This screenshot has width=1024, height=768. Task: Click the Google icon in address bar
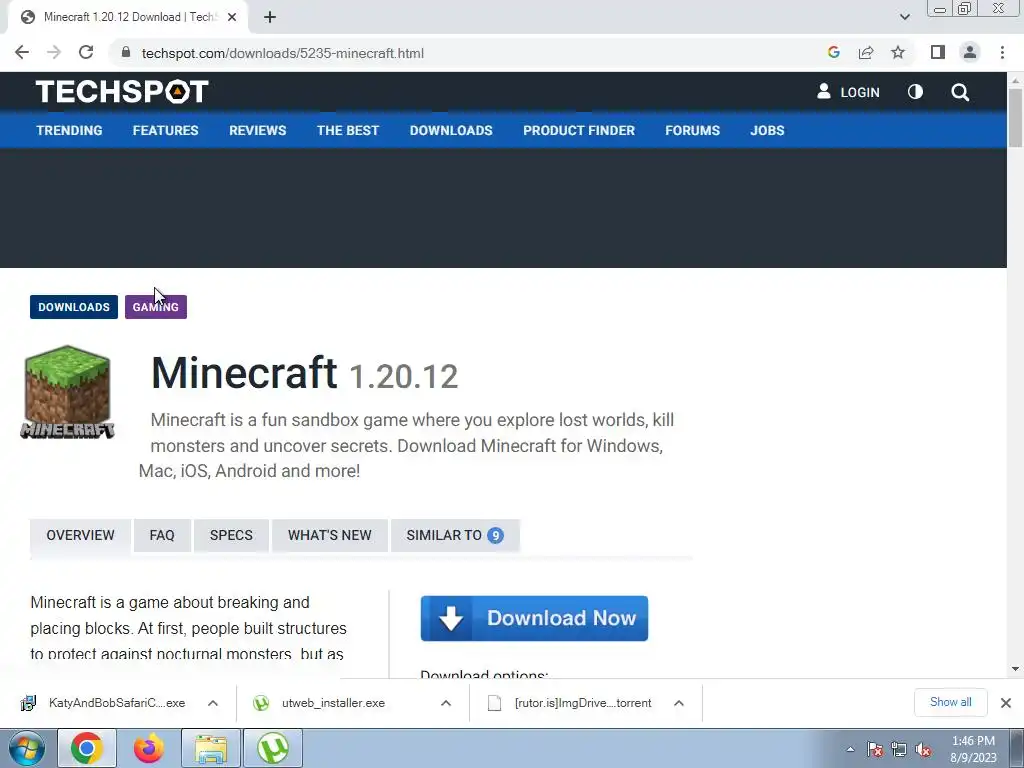833,53
